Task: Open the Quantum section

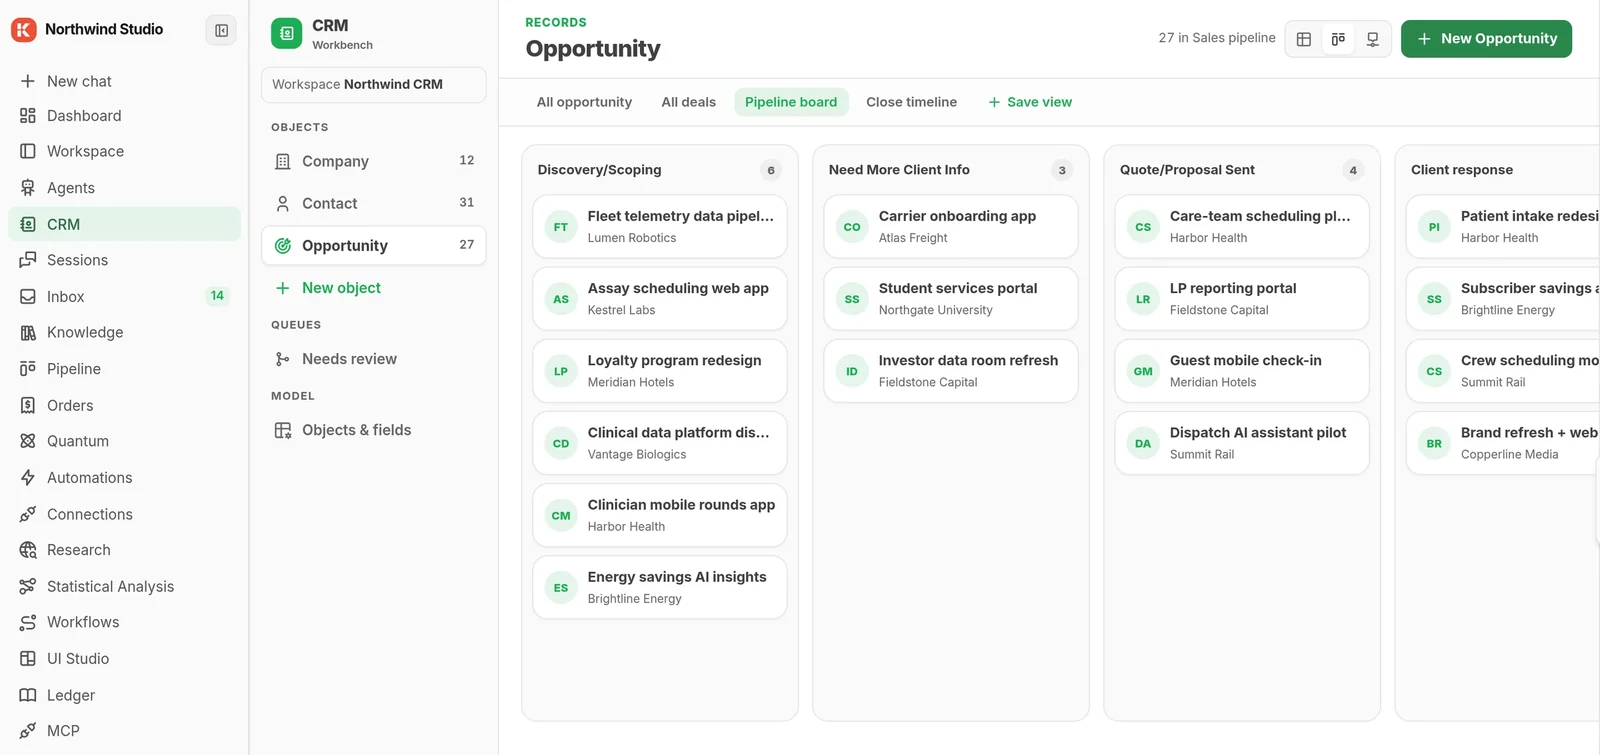Action: [x=124, y=441]
